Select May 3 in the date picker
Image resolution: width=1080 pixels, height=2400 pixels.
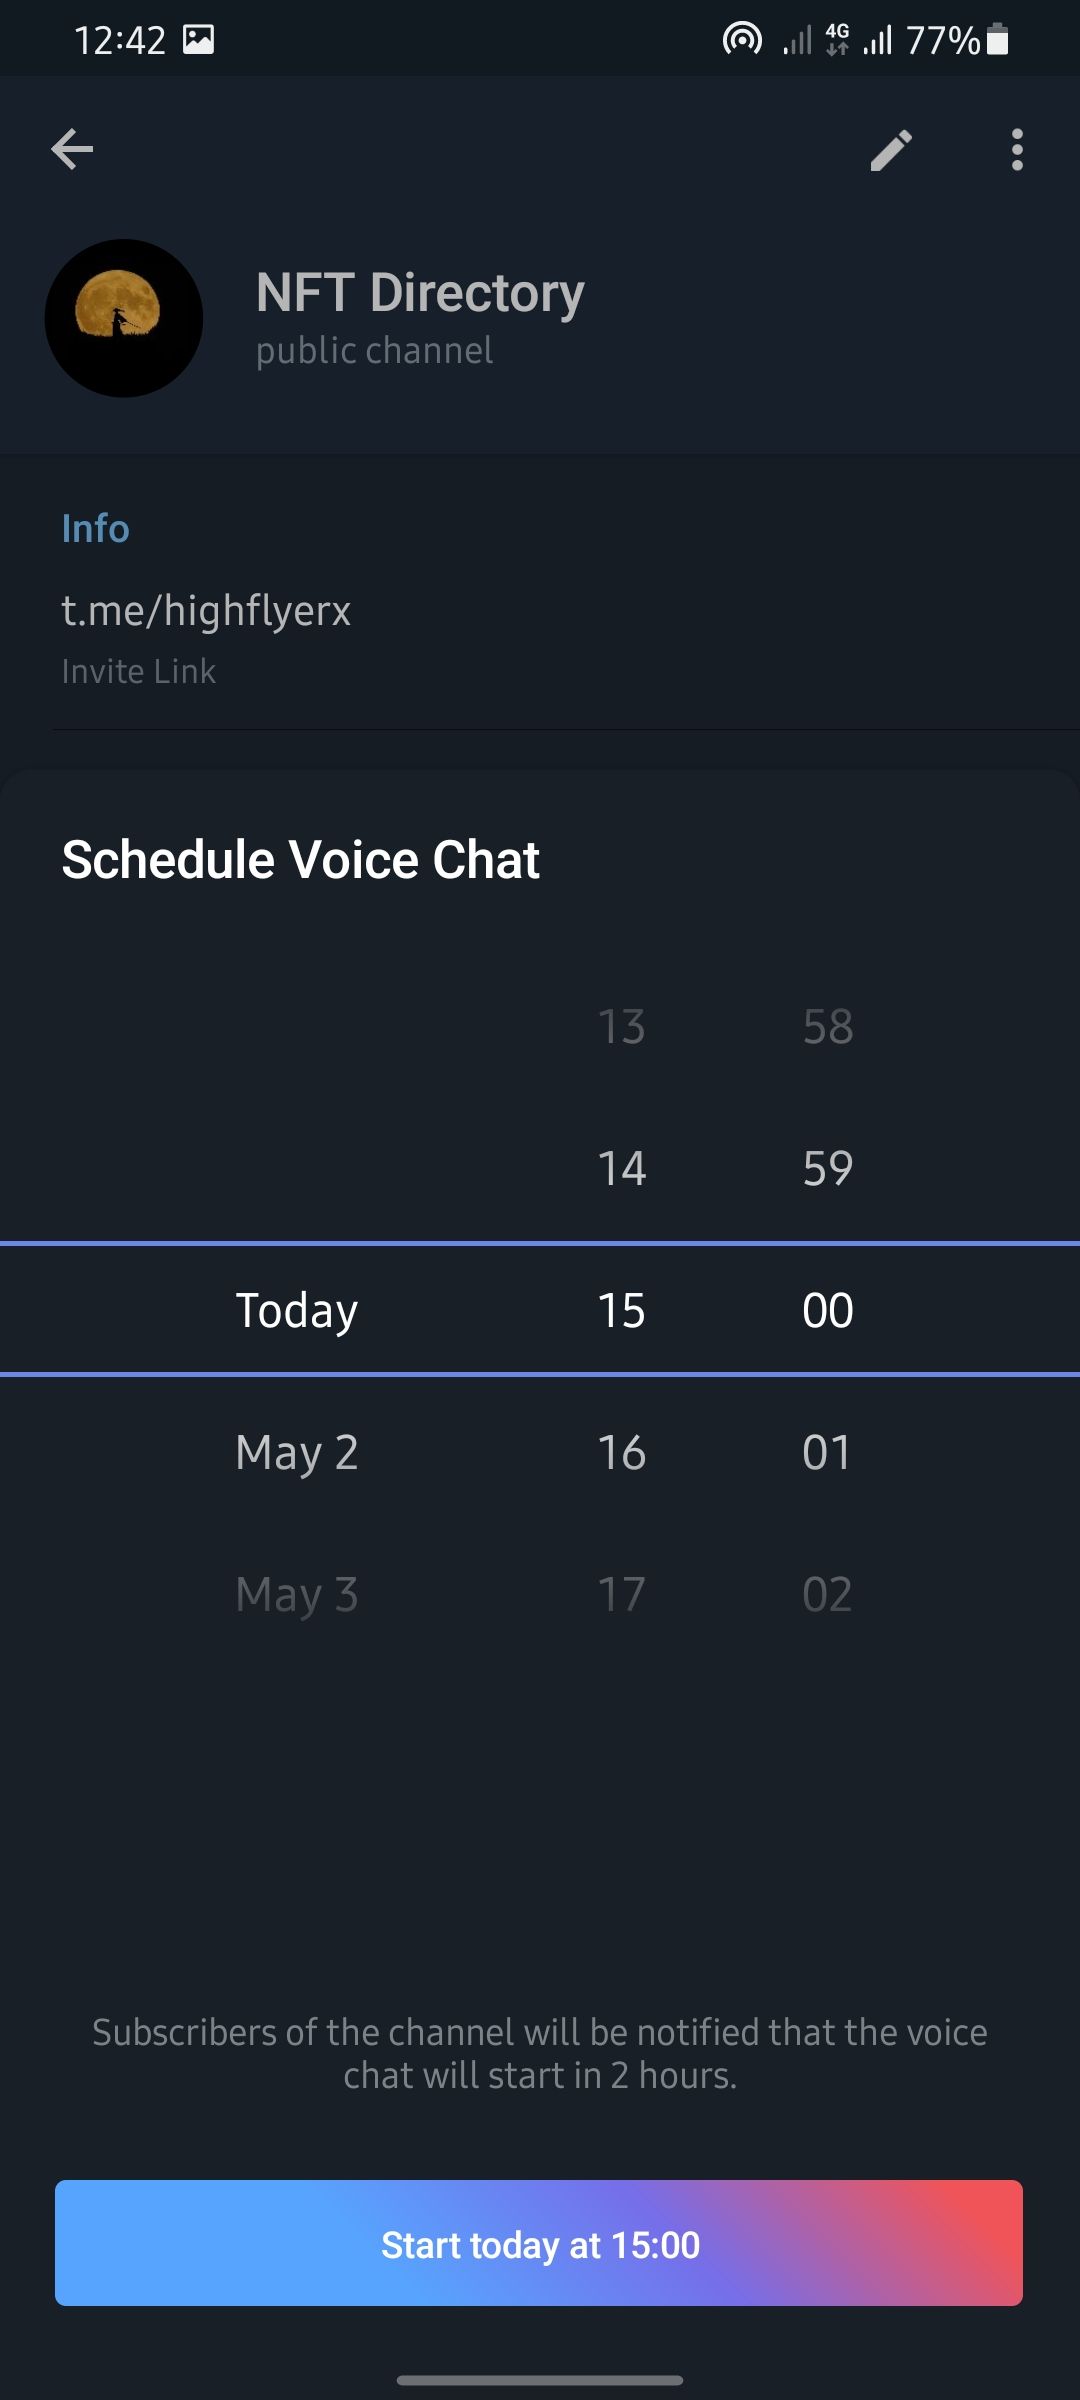(297, 1594)
